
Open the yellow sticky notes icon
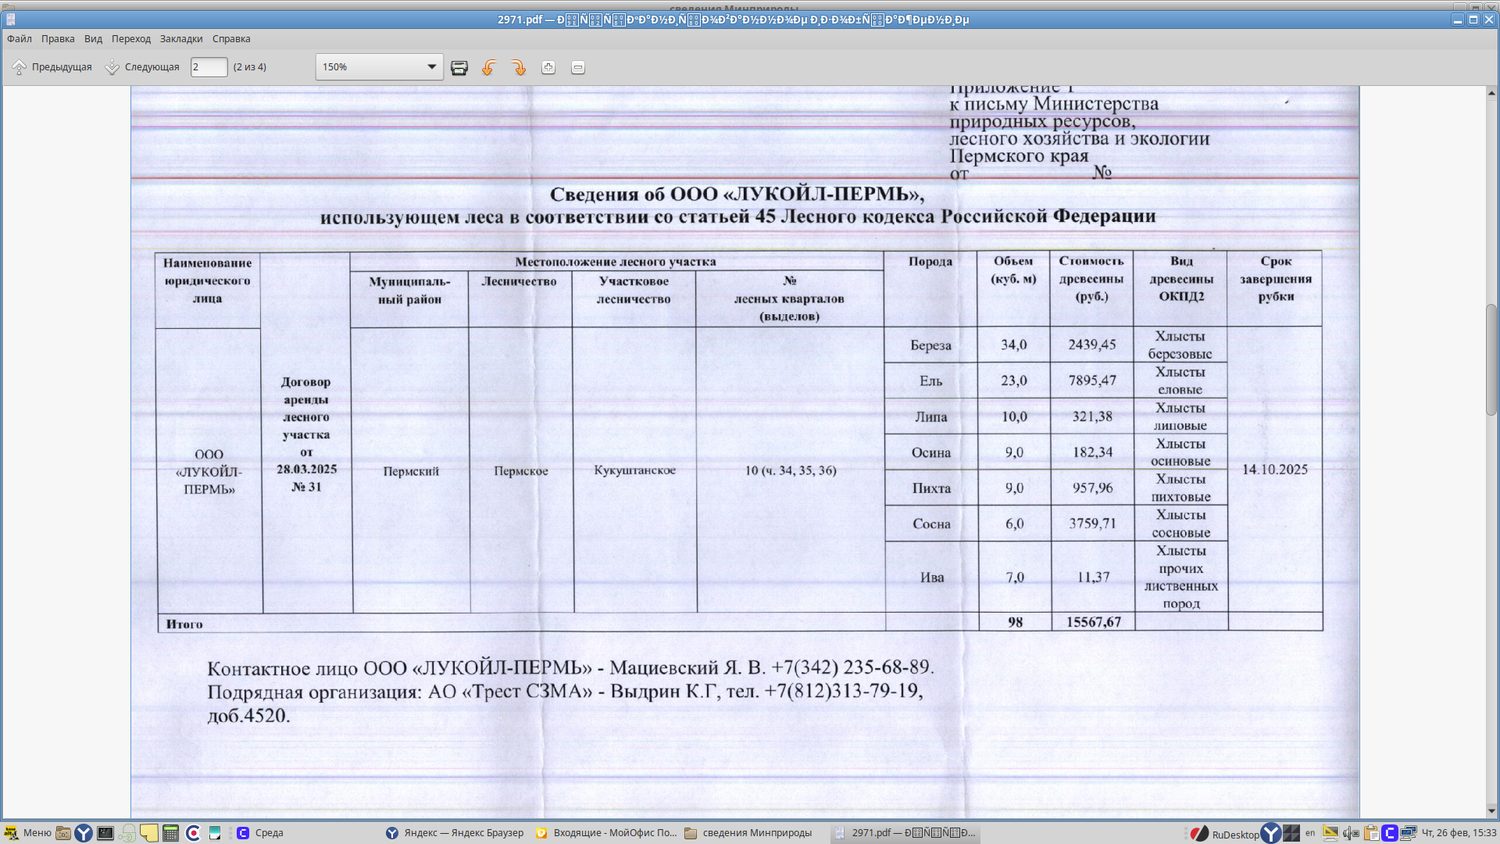149,833
